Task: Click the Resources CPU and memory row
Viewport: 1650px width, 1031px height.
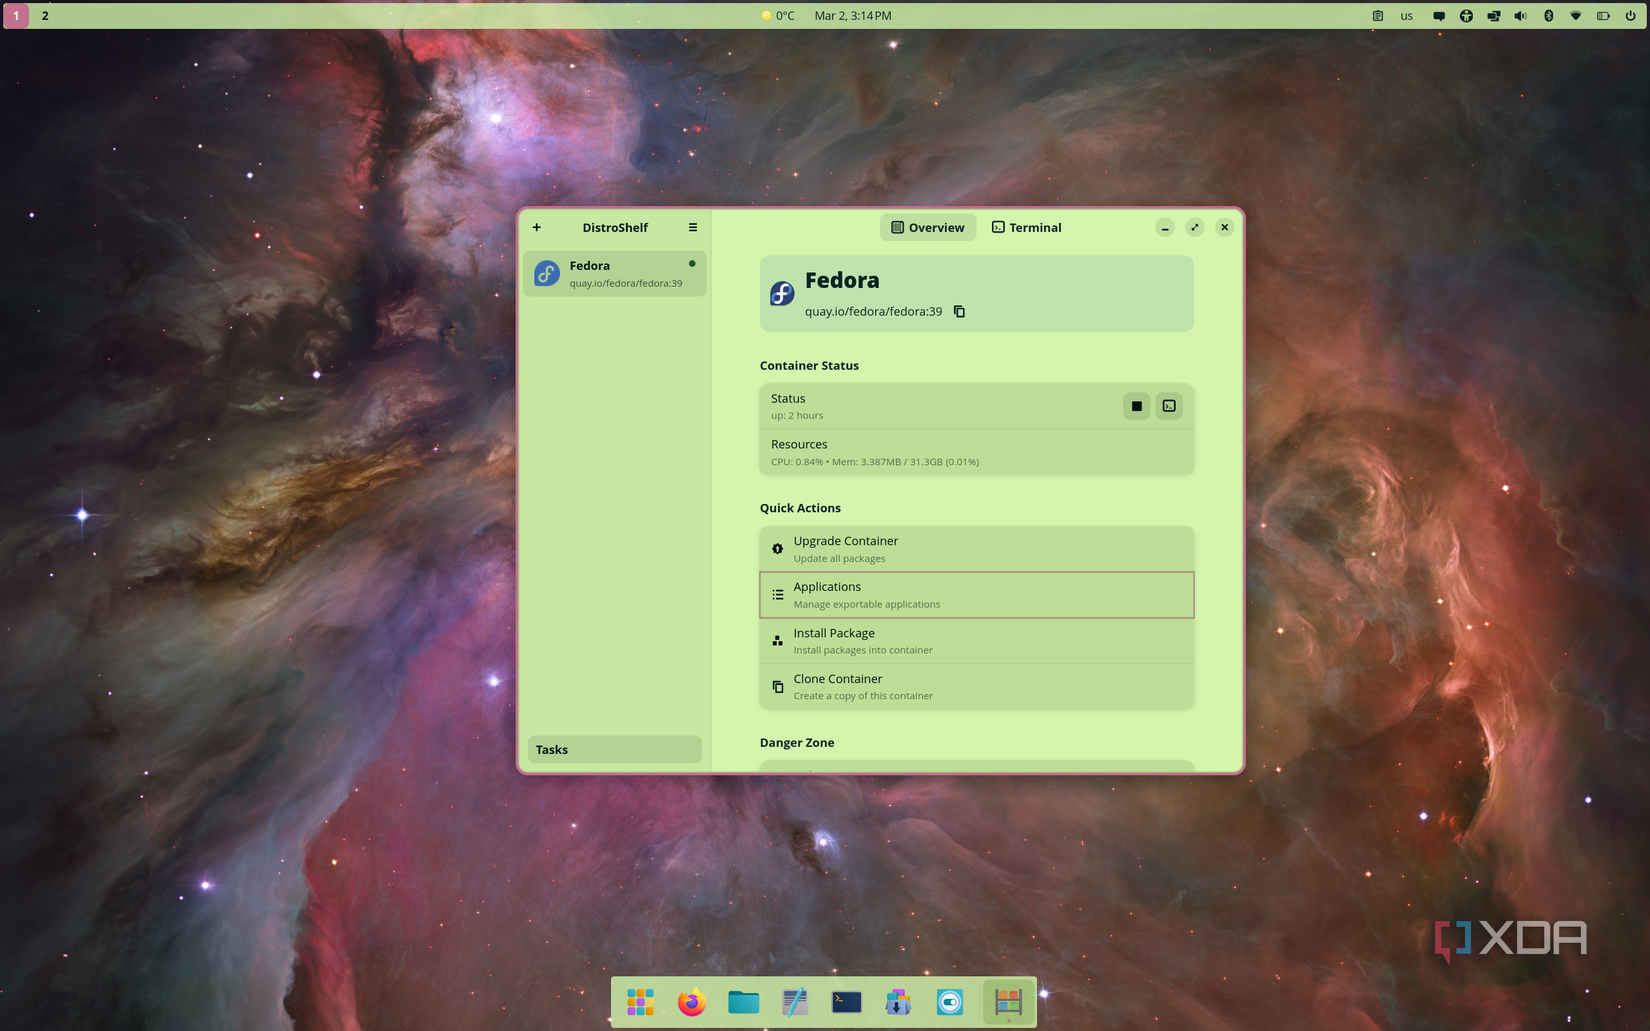Action: [x=977, y=453]
